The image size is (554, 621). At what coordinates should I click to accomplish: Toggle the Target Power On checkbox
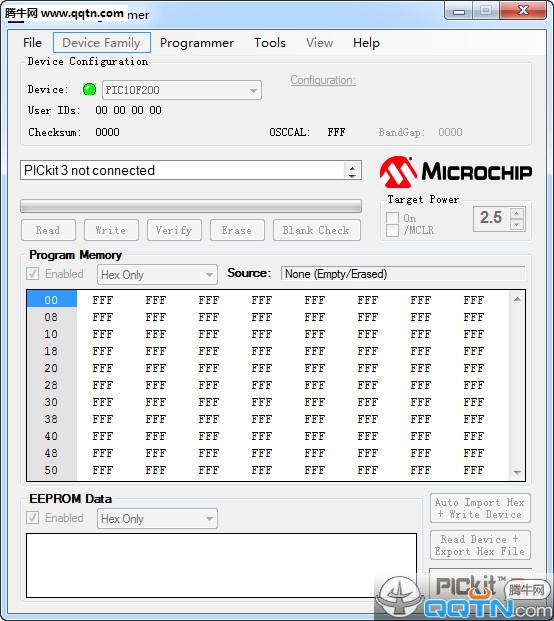point(392,218)
